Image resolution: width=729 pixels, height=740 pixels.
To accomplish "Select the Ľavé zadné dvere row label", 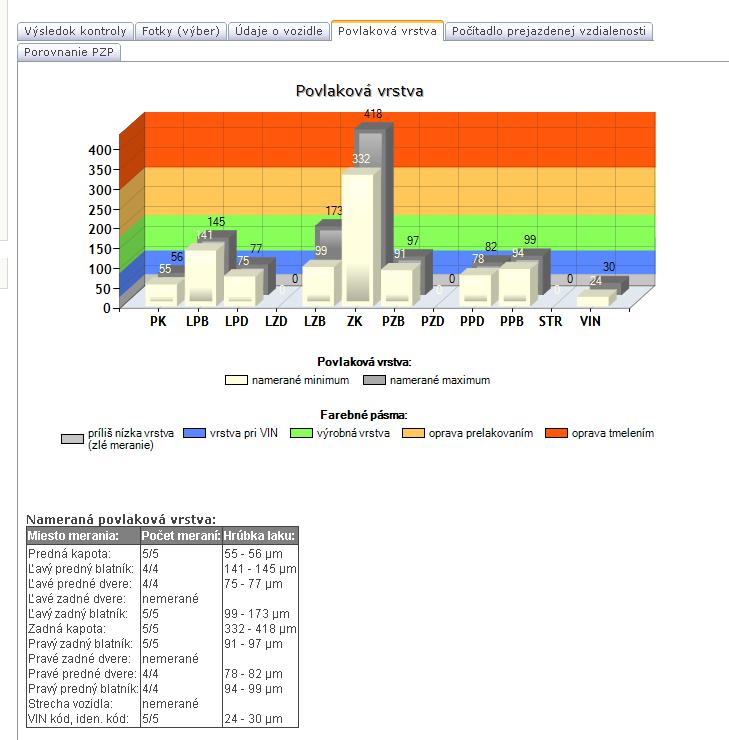I will point(77,599).
